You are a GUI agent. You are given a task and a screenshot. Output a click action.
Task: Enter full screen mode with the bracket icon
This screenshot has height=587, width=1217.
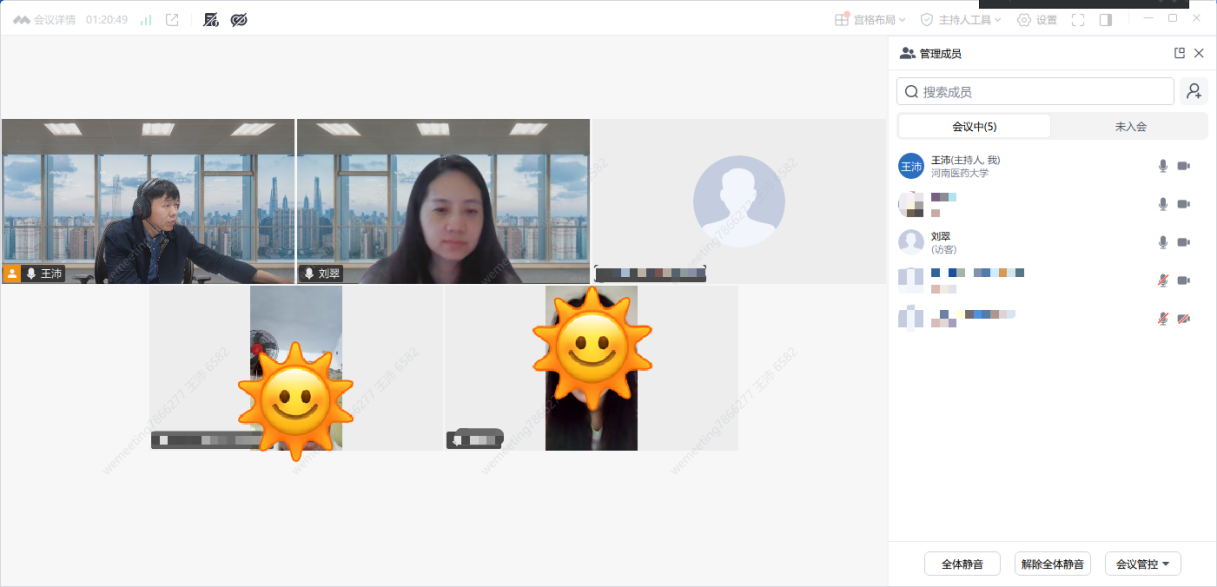(1078, 20)
